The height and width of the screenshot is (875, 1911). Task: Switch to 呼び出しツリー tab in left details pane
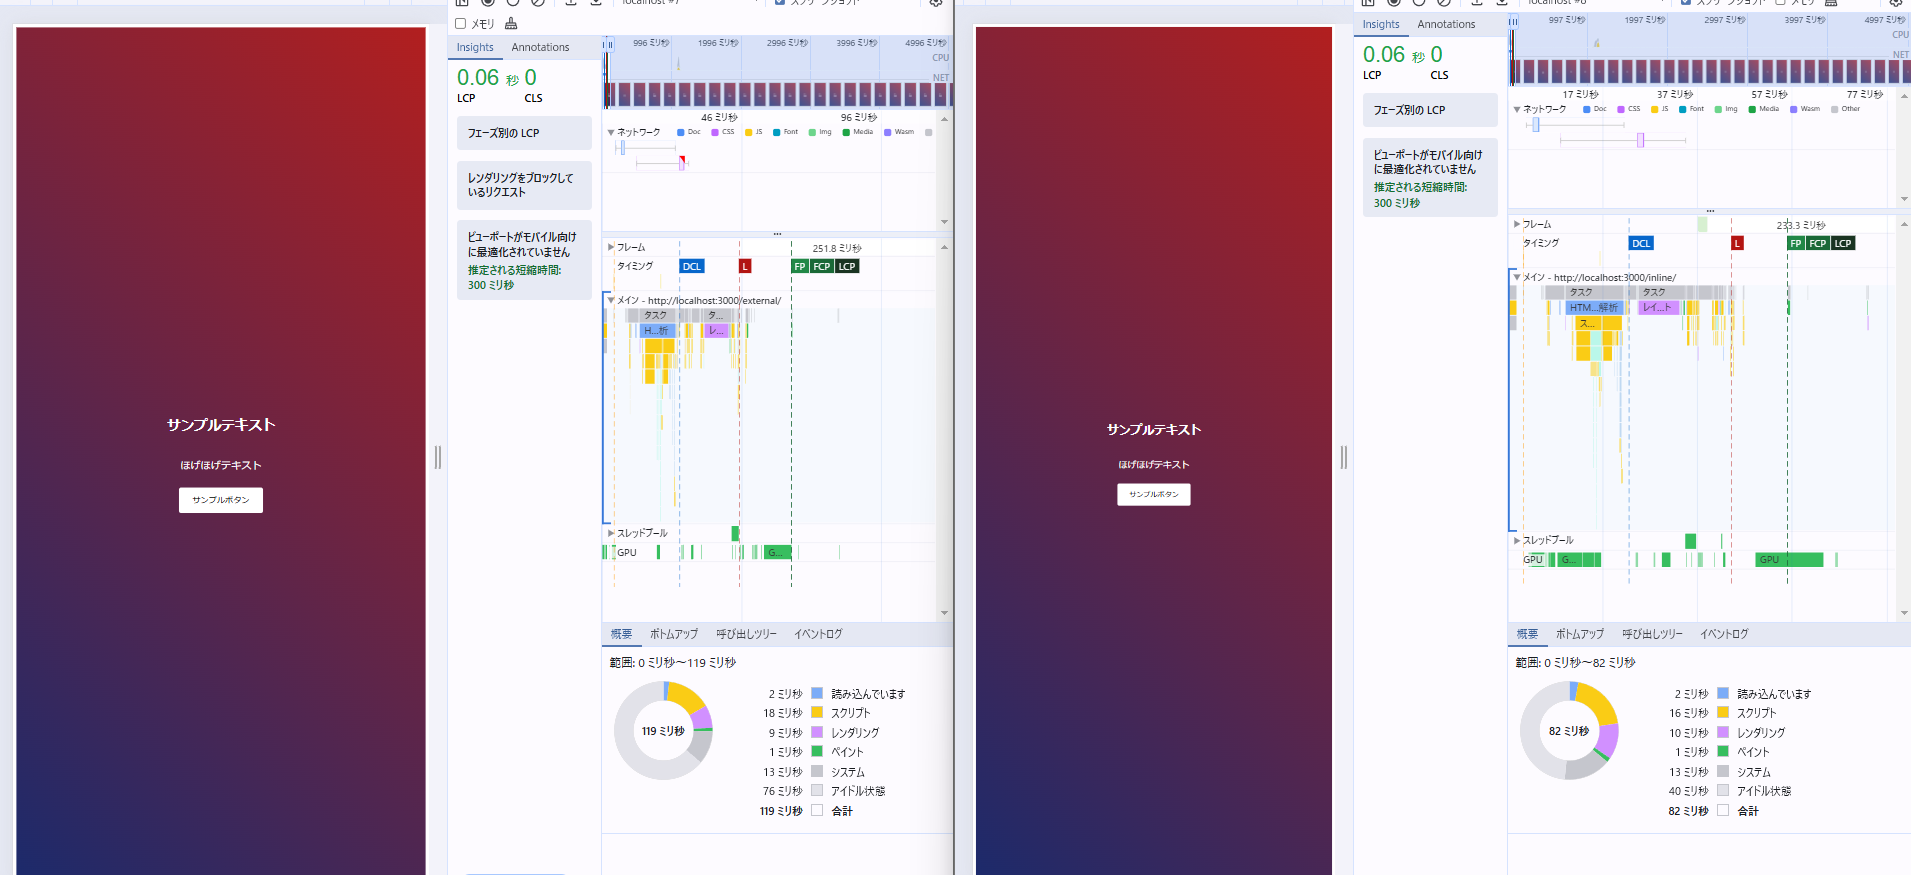click(x=746, y=634)
